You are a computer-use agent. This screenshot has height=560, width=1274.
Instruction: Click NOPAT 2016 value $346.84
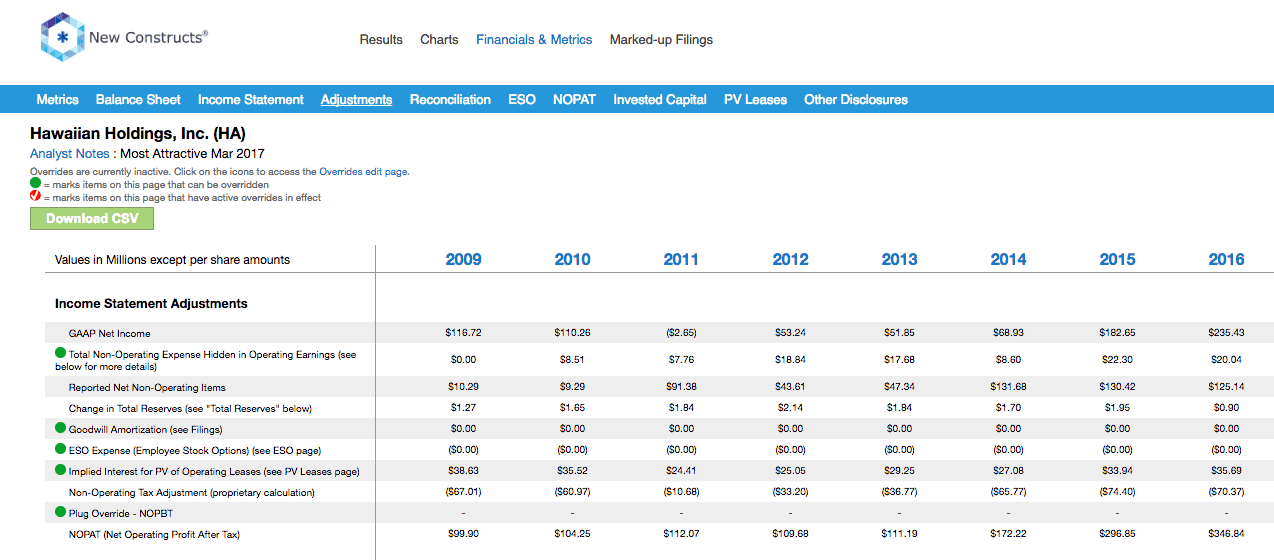pyautogui.click(x=1226, y=534)
